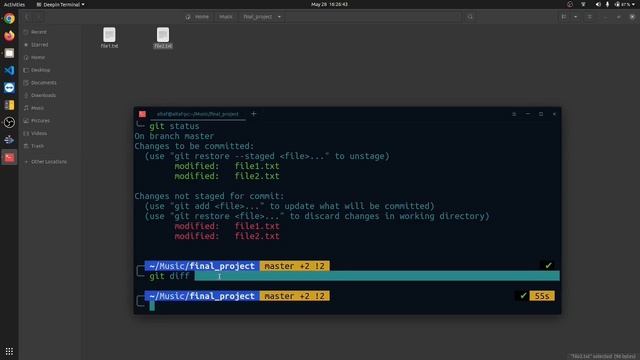Screen dimensions: 640x360
Task: Navigate to Home in the path bar
Action: point(198,17)
